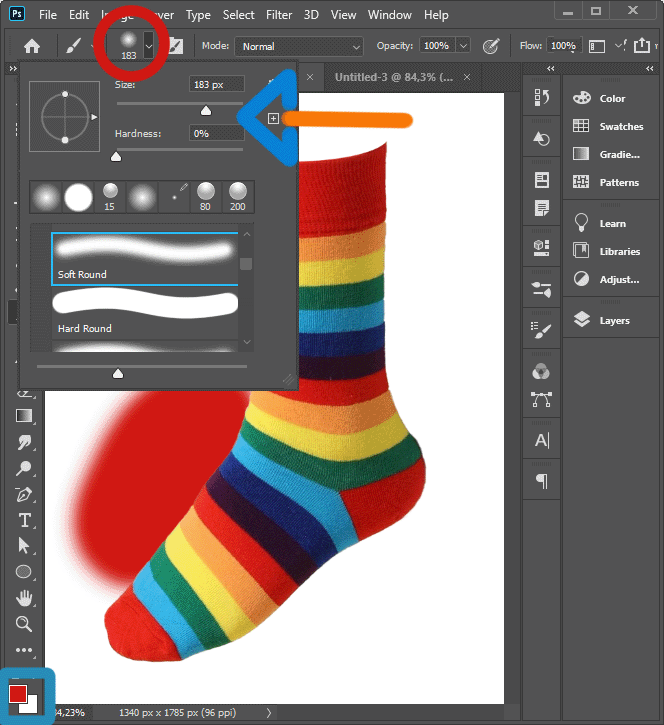
Task: Click the Hardness slider handle
Action: coord(116,157)
